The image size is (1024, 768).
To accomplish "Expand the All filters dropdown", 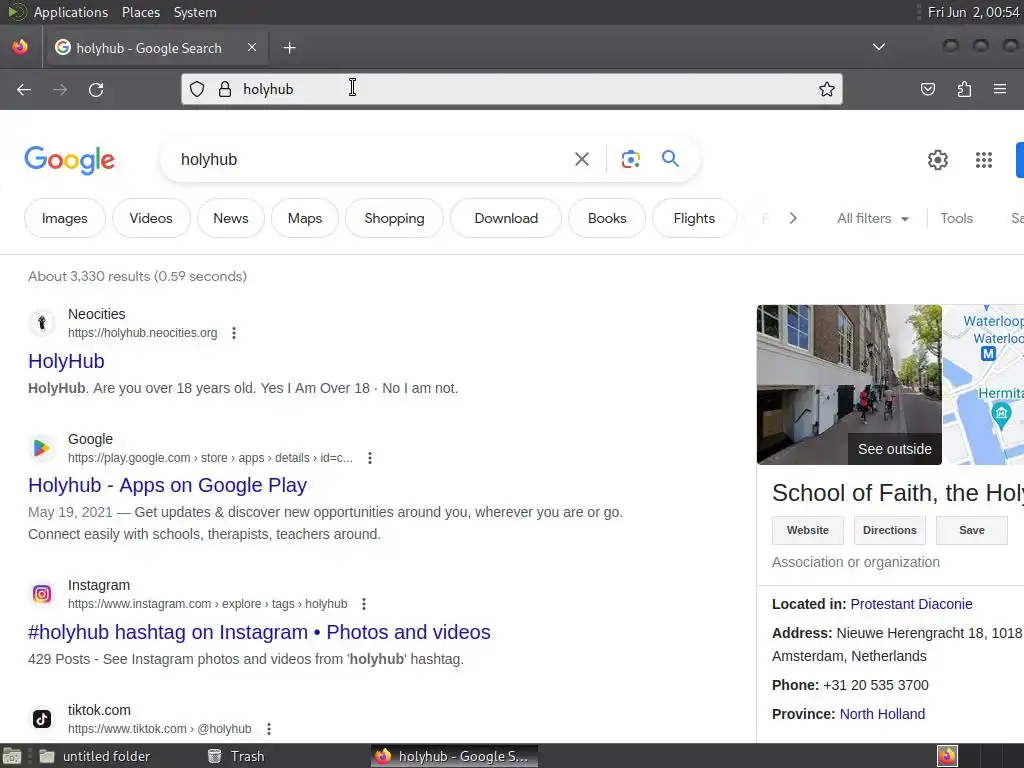I will pos(872,218).
